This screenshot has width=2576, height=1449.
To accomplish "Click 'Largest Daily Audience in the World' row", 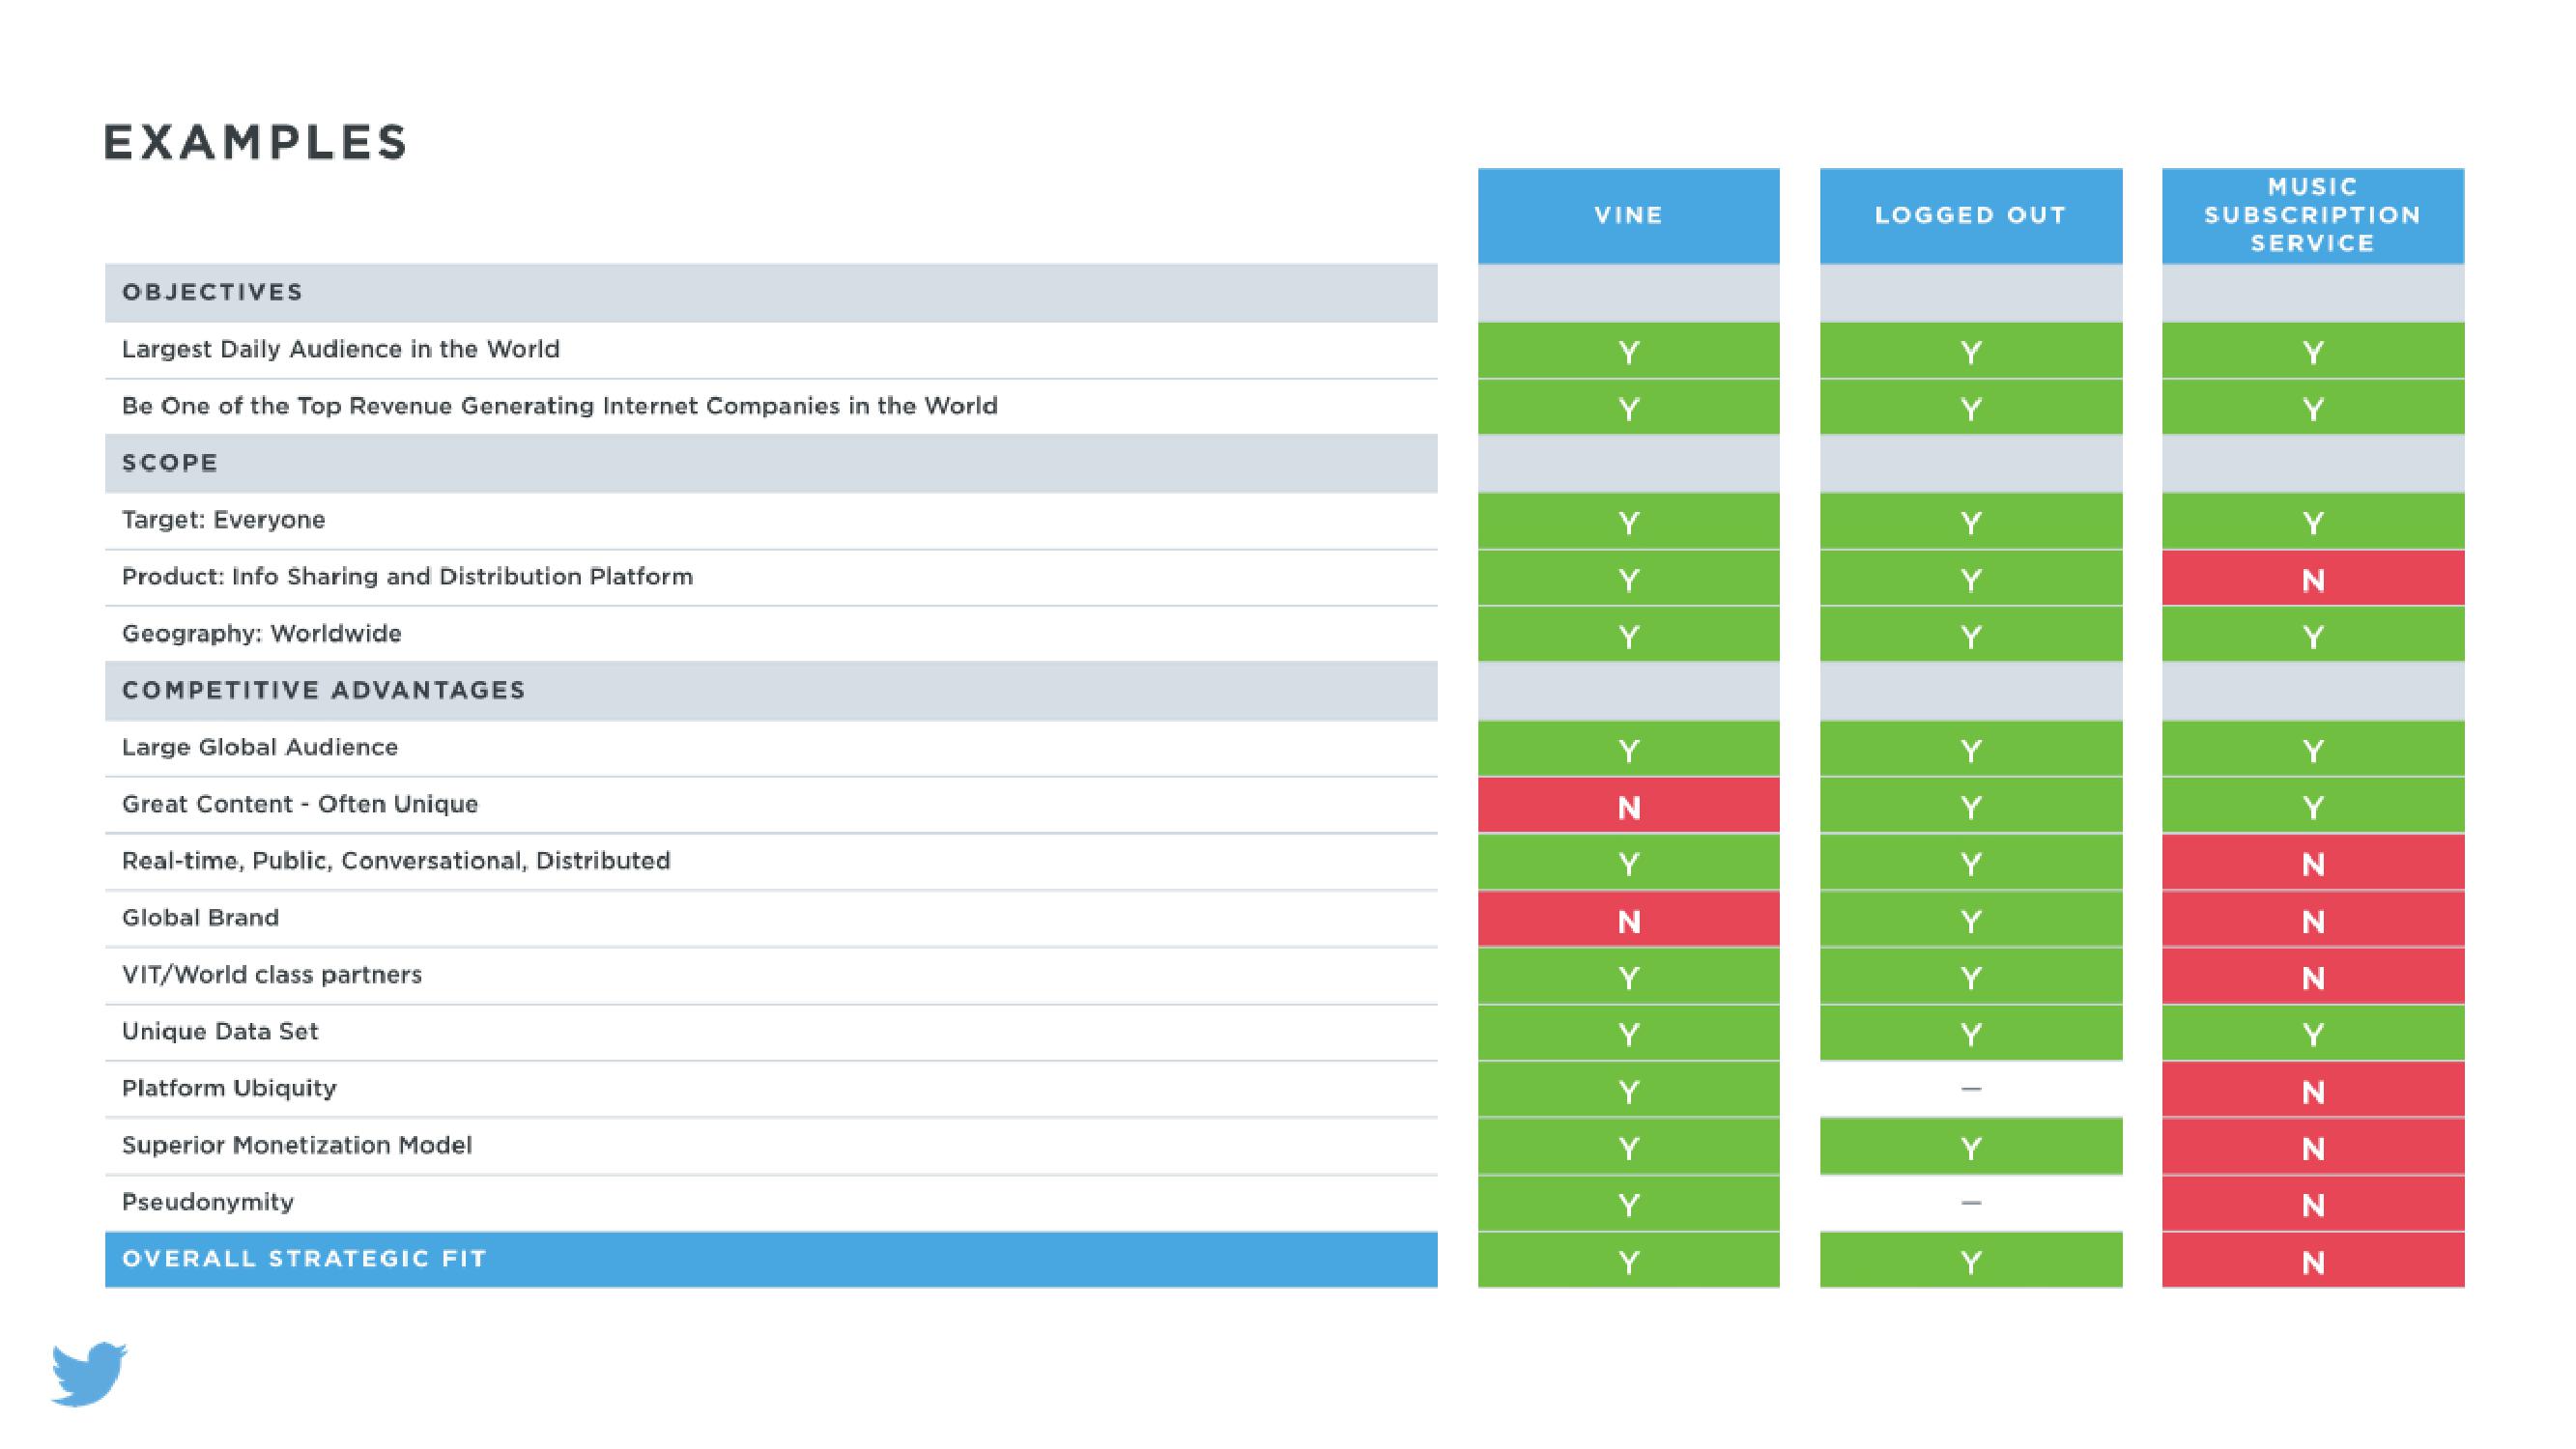I will click(771, 350).
